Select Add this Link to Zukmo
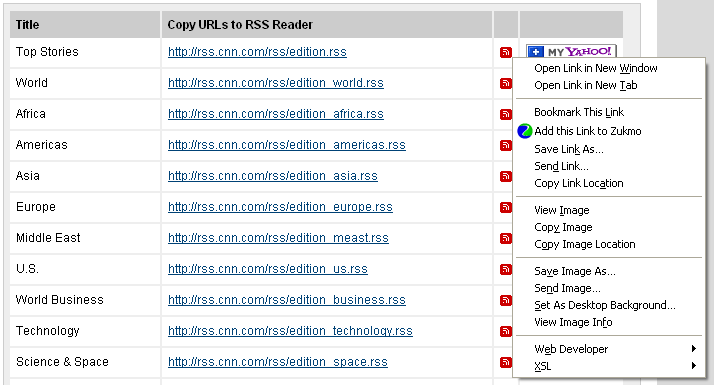This screenshot has height=385, width=714. [x=608, y=131]
